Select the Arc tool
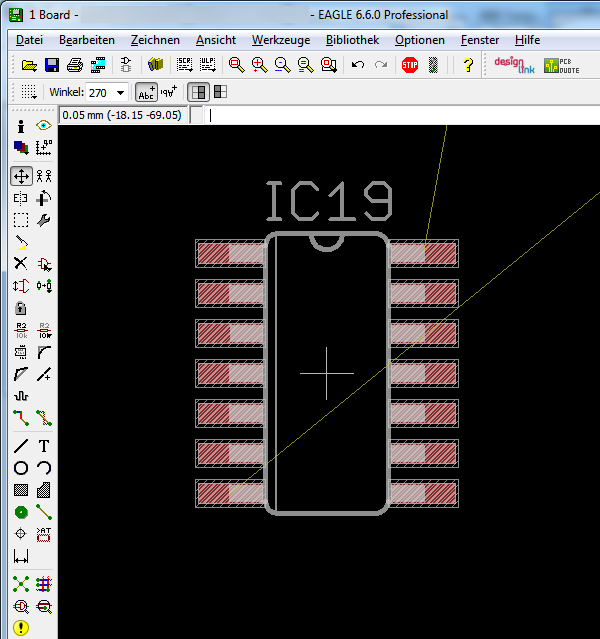The image size is (600, 639). pos(44,468)
